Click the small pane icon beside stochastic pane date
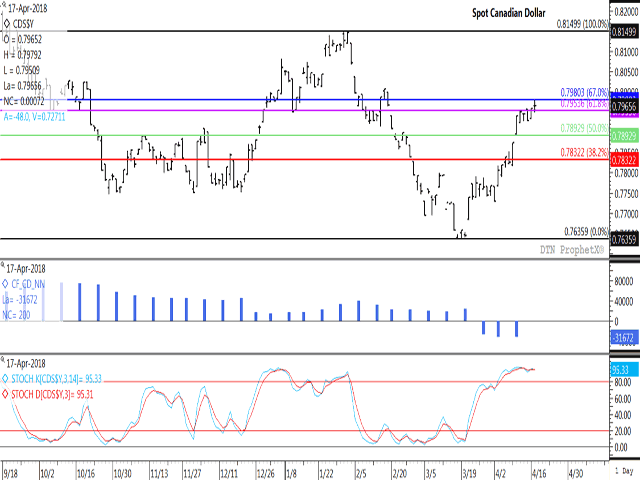This screenshot has width=640, height=480. pyautogui.click(x=3, y=360)
